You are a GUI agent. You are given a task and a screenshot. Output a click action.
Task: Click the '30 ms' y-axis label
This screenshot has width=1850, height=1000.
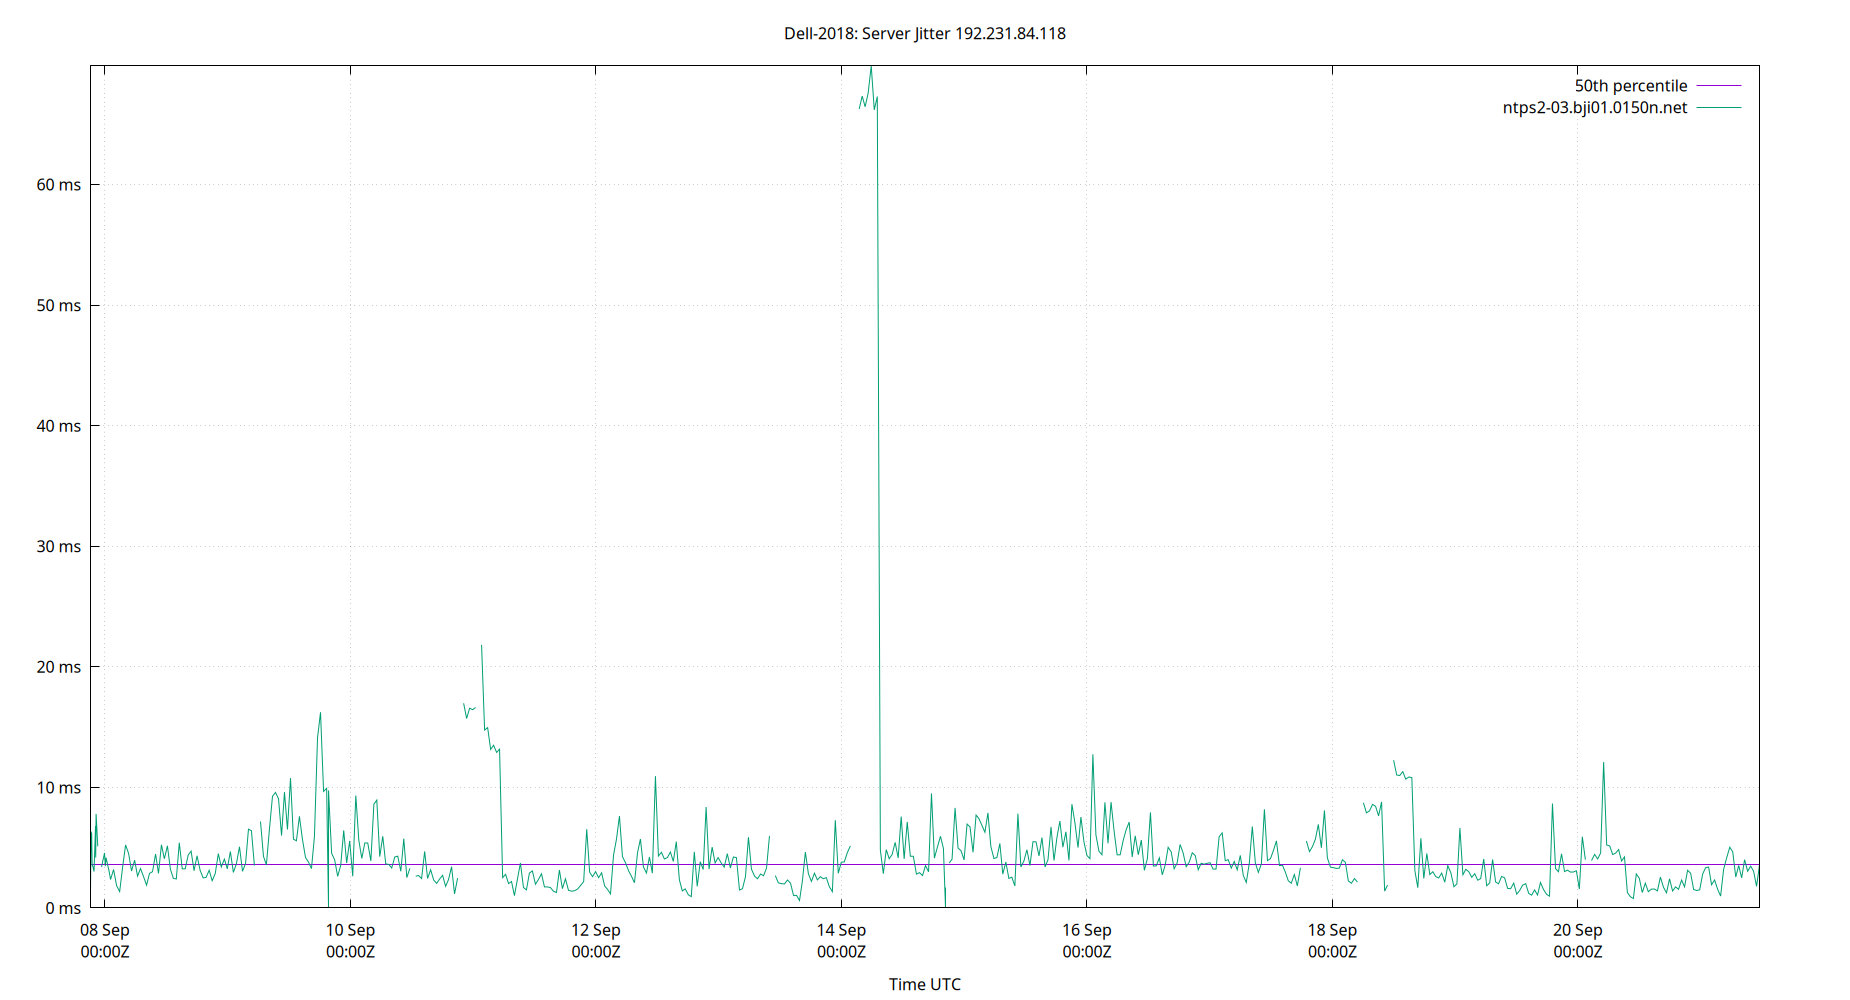click(59, 546)
